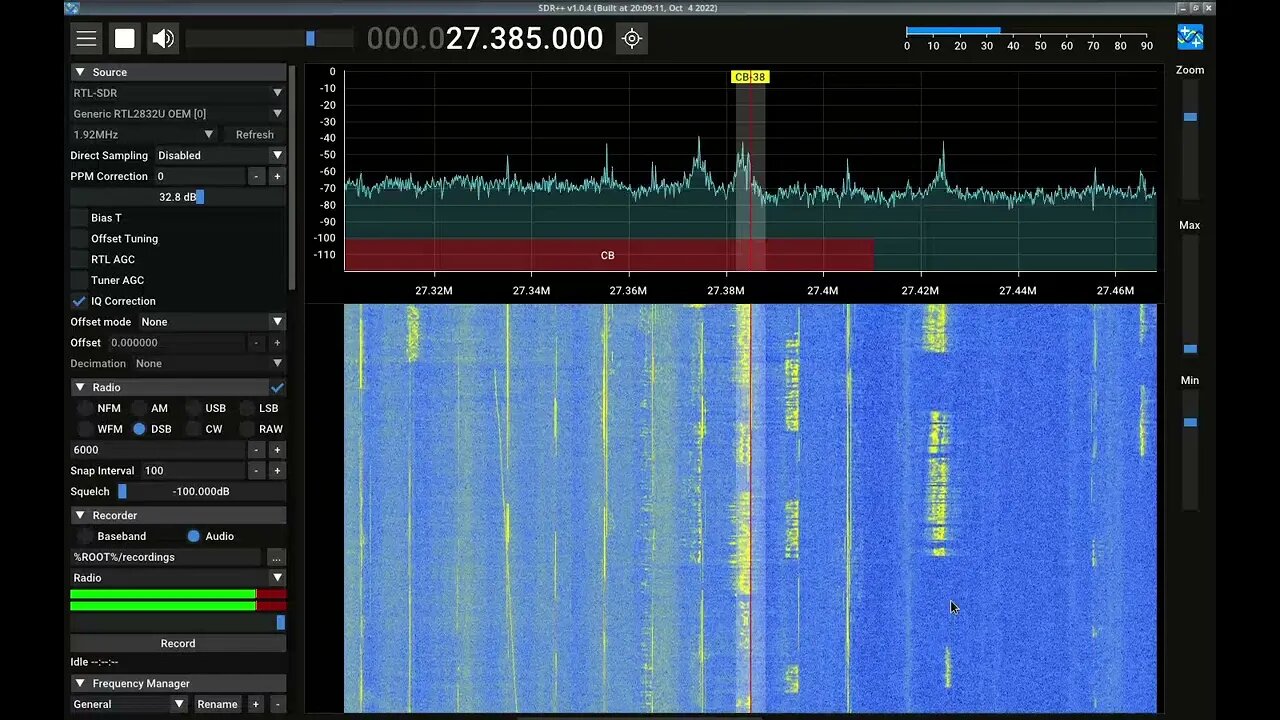Screen dimensions: 1280x720
Task: Add new list with plus button
Action: click(x=256, y=704)
